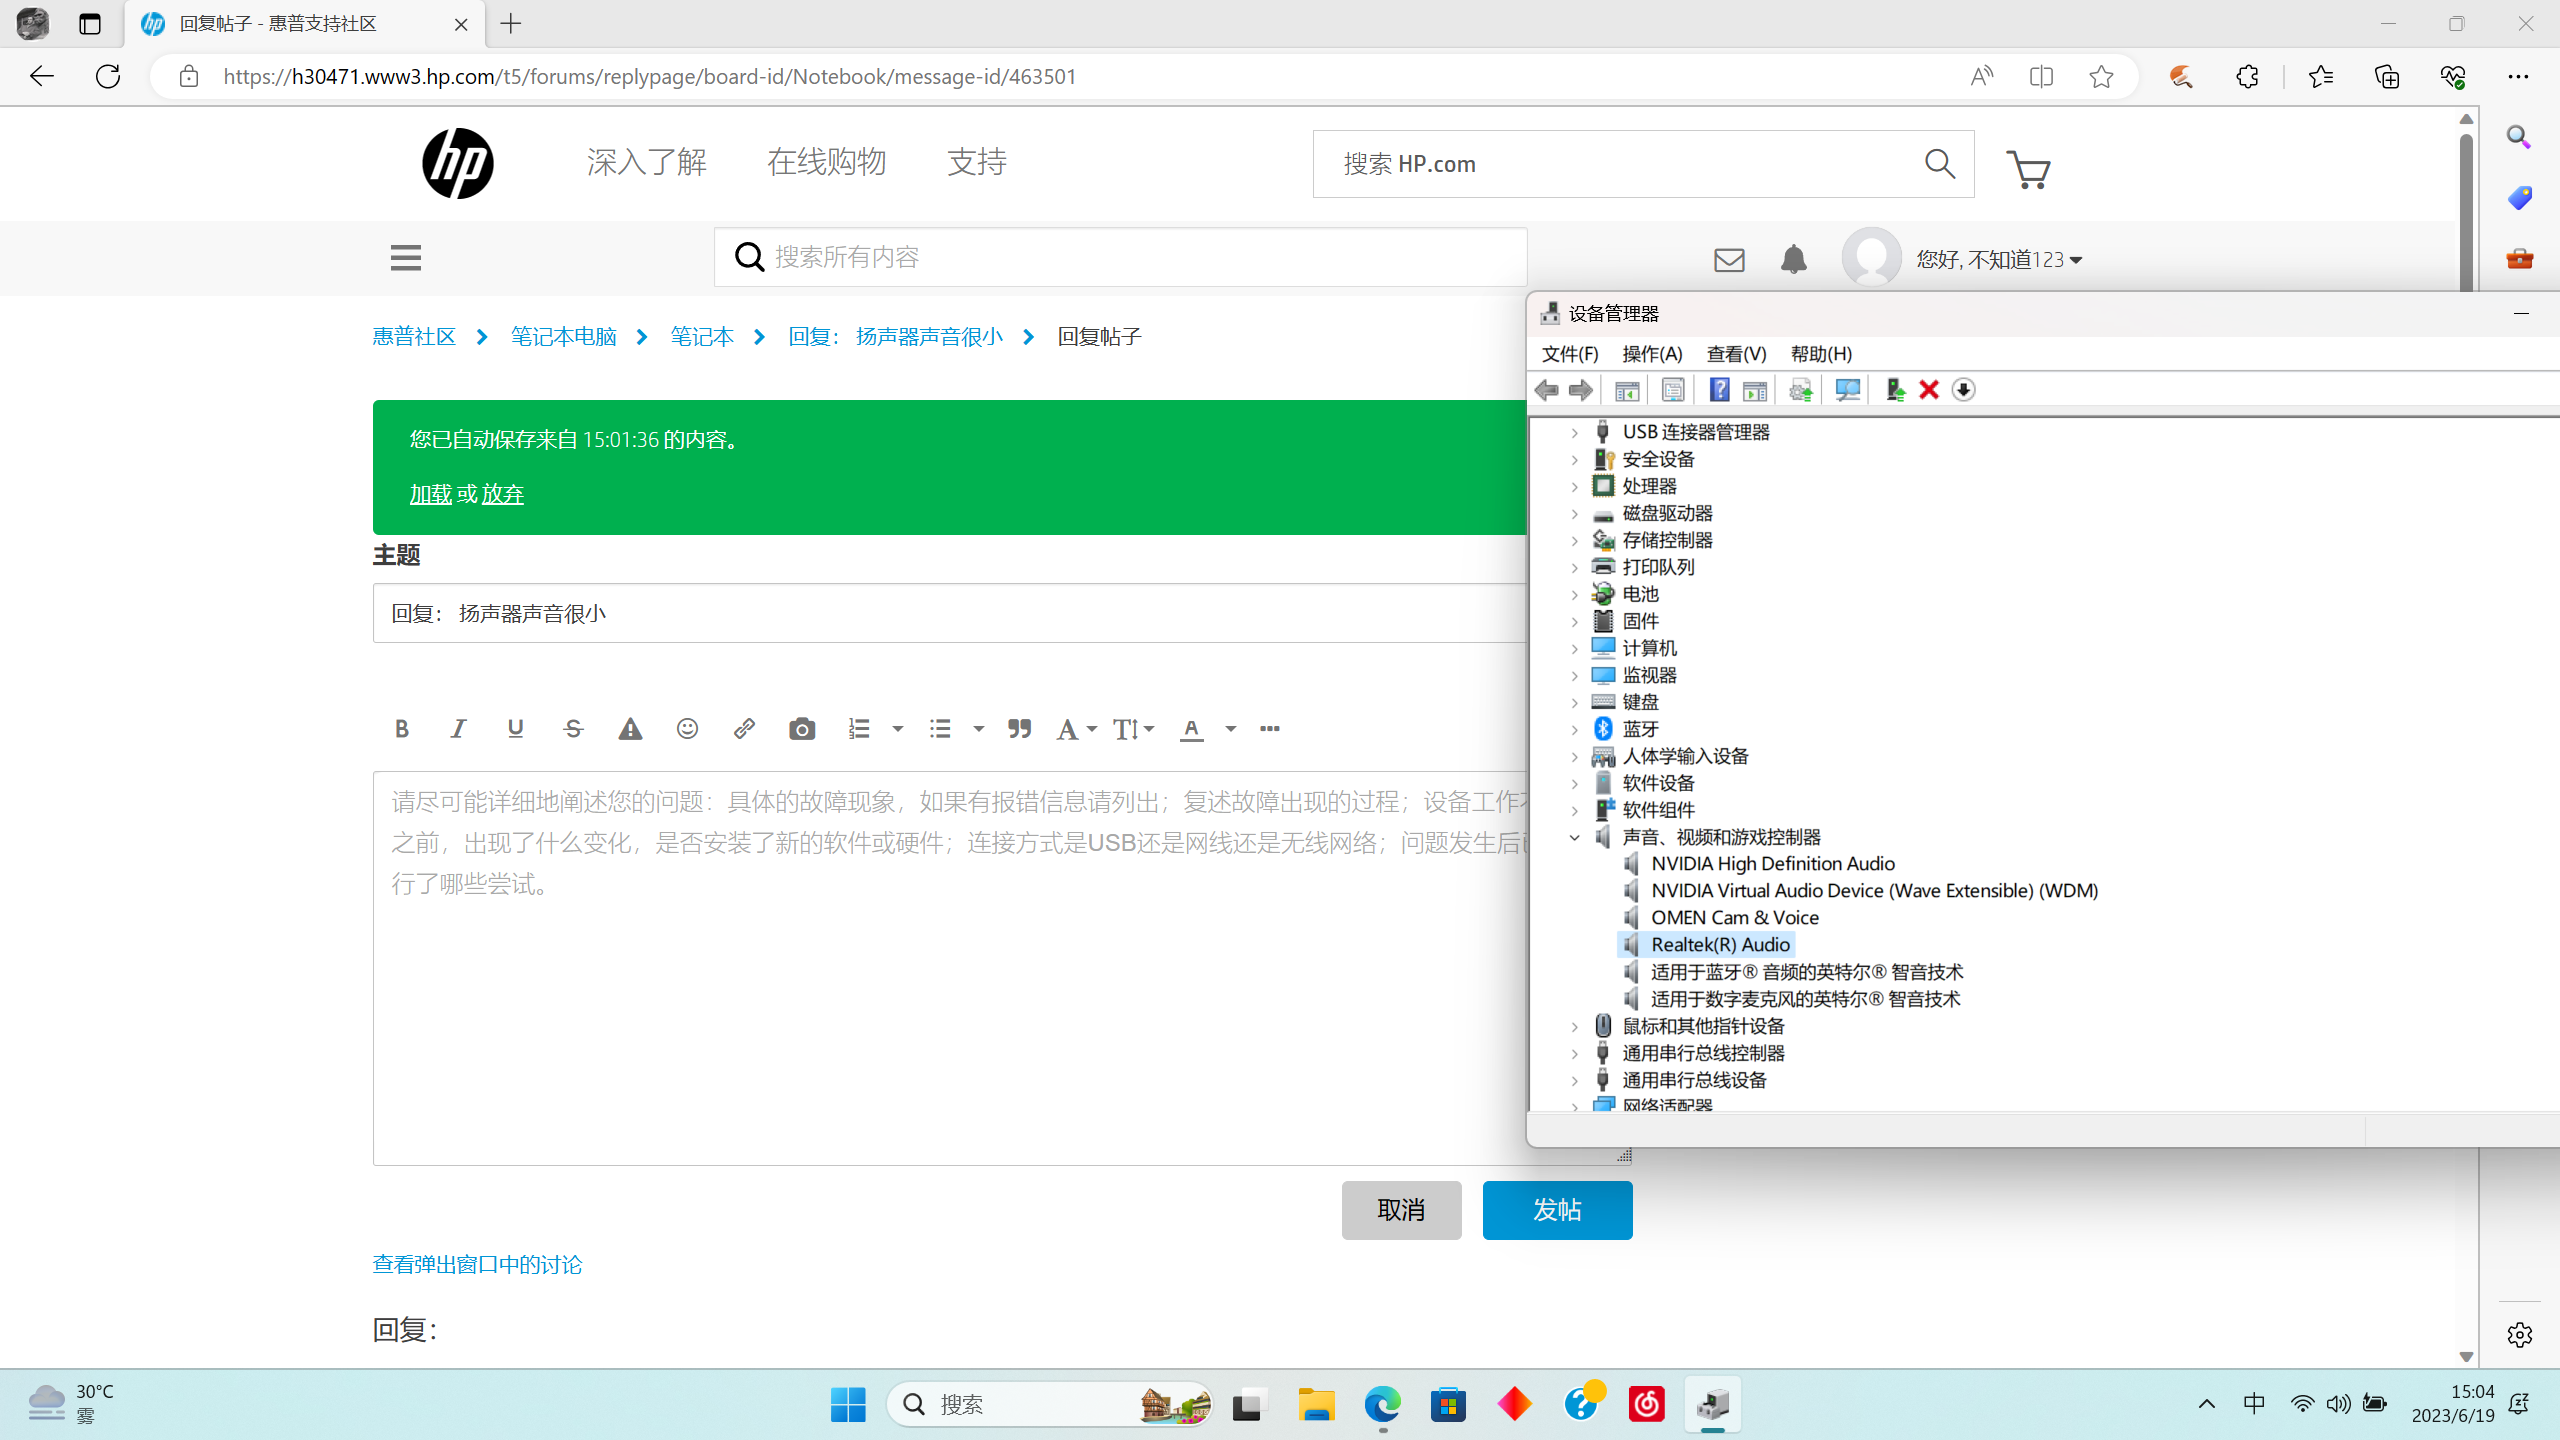Viewport: 2560px width, 1440px height.
Task: Toggle underline formatting
Action: pos(515,729)
